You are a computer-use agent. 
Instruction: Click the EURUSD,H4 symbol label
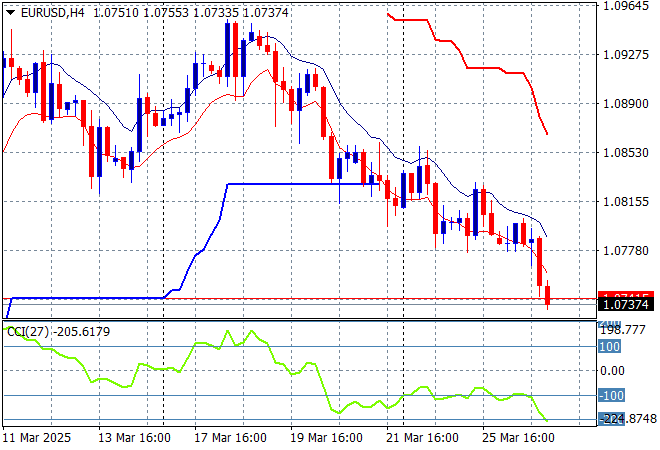click(x=53, y=13)
